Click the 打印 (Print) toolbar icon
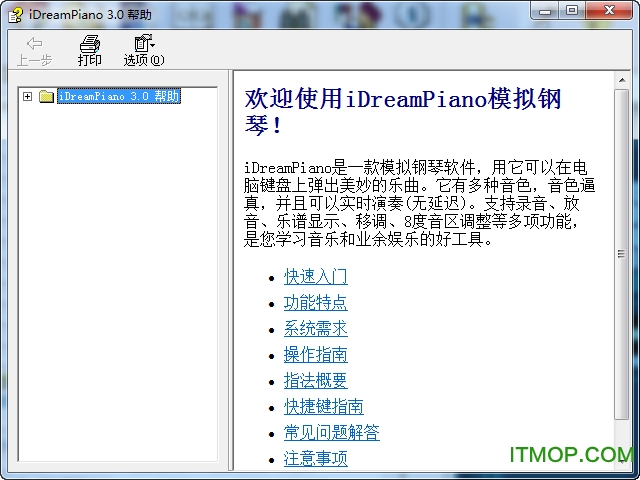Image resolution: width=640 pixels, height=480 pixels. pos(89,51)
